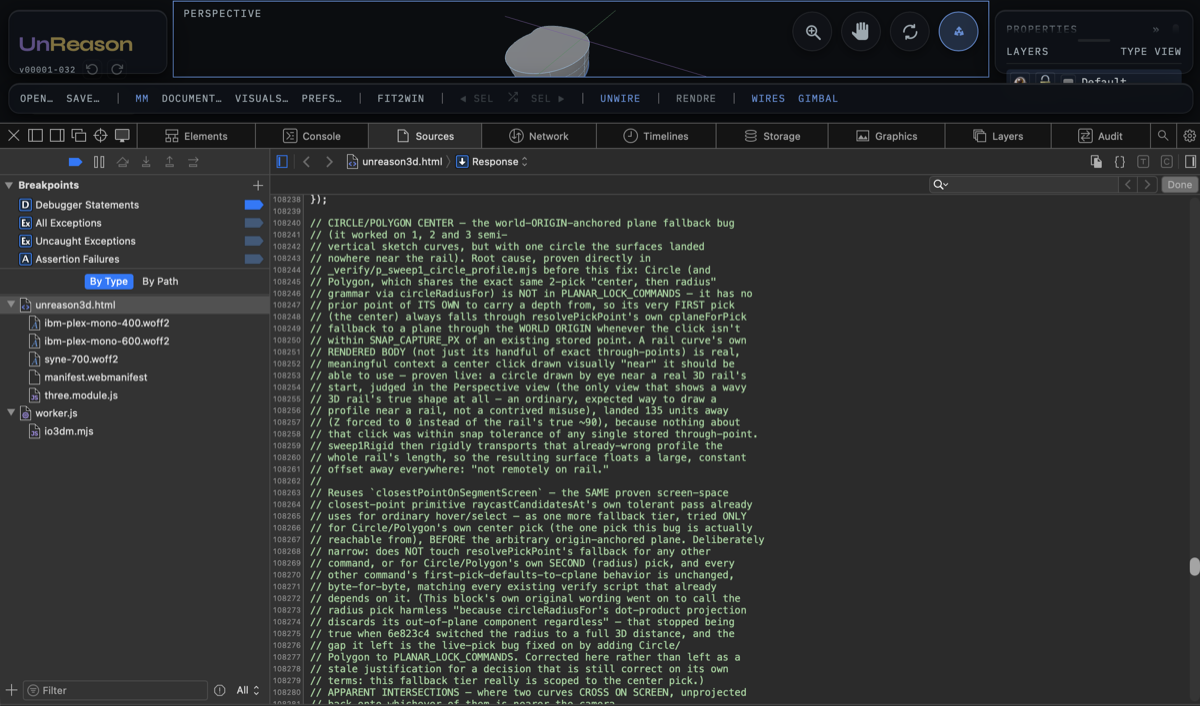Viewport: 1200px width, 706px height.
Task: Switch to the Timelines tab
Action: (656, 136)
